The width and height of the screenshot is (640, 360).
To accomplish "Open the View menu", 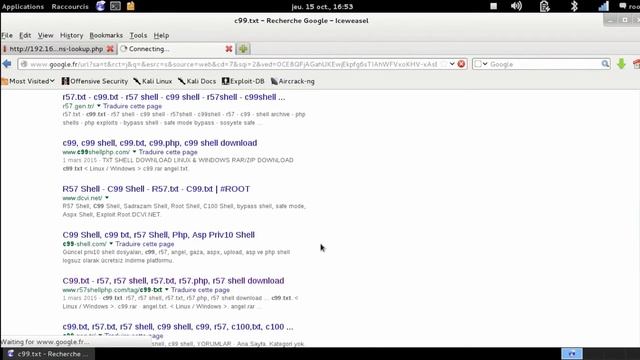I will pyautogui.click(x=46, y=36).
